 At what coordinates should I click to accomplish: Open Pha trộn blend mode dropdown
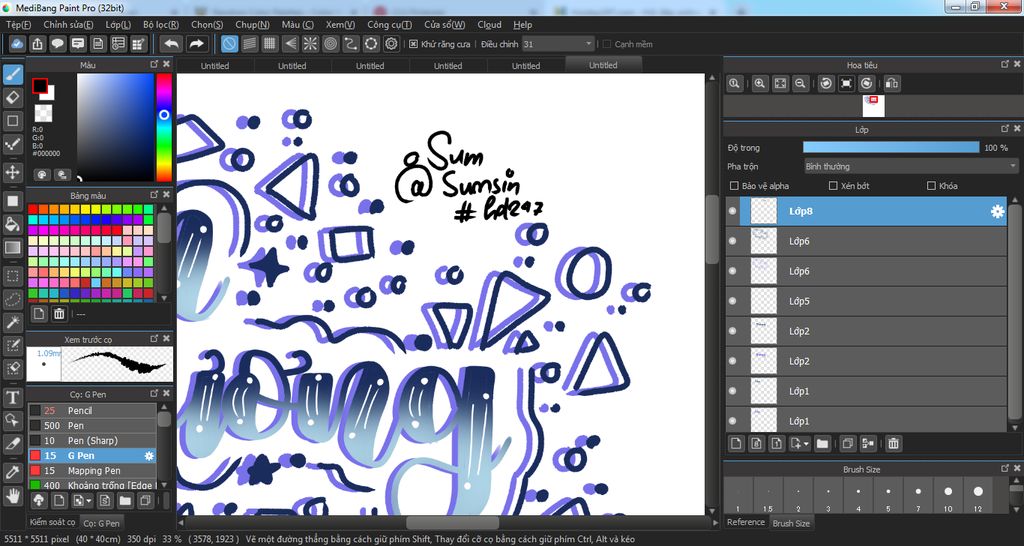(x=911, y=167)
